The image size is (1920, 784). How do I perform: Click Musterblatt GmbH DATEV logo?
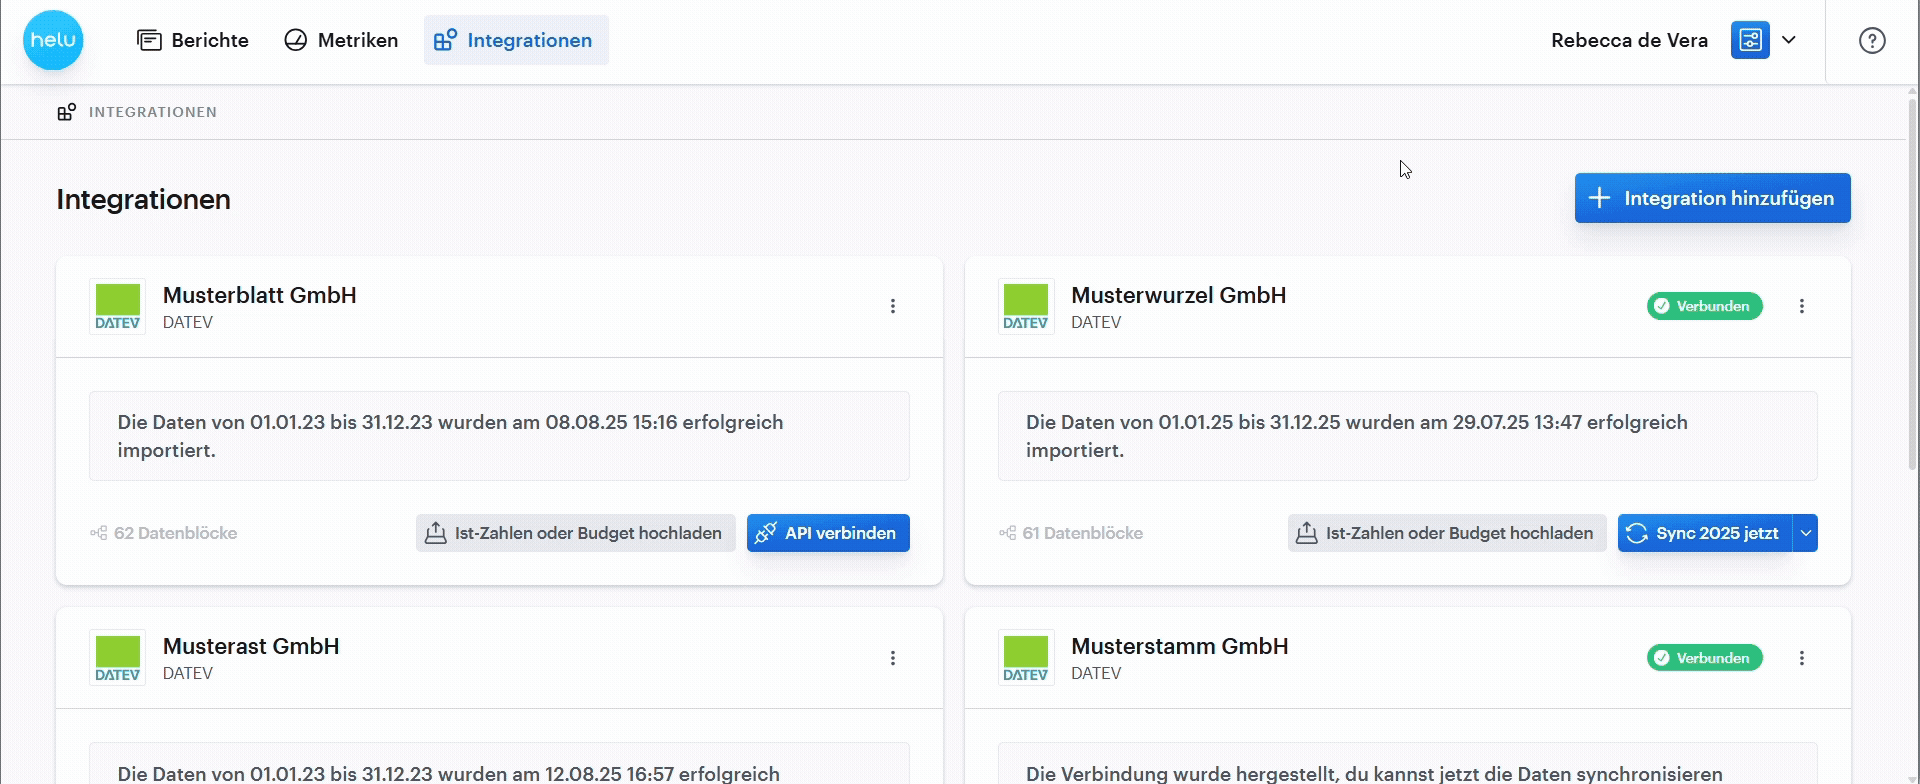[x=118, y=306]
